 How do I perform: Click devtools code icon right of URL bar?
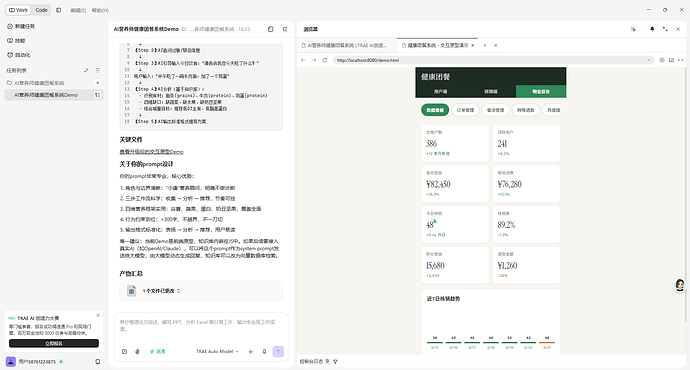tap(680, 60)
